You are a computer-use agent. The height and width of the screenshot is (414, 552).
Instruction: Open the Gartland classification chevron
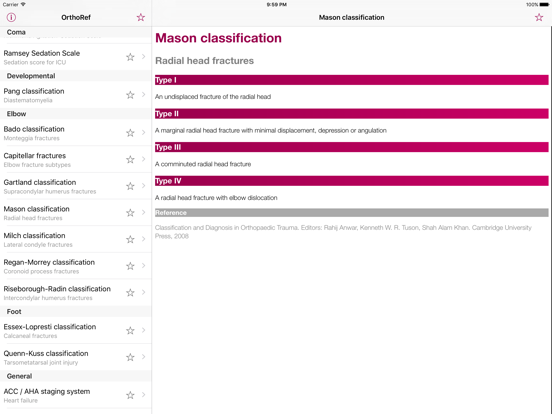[x=144, y=186]
